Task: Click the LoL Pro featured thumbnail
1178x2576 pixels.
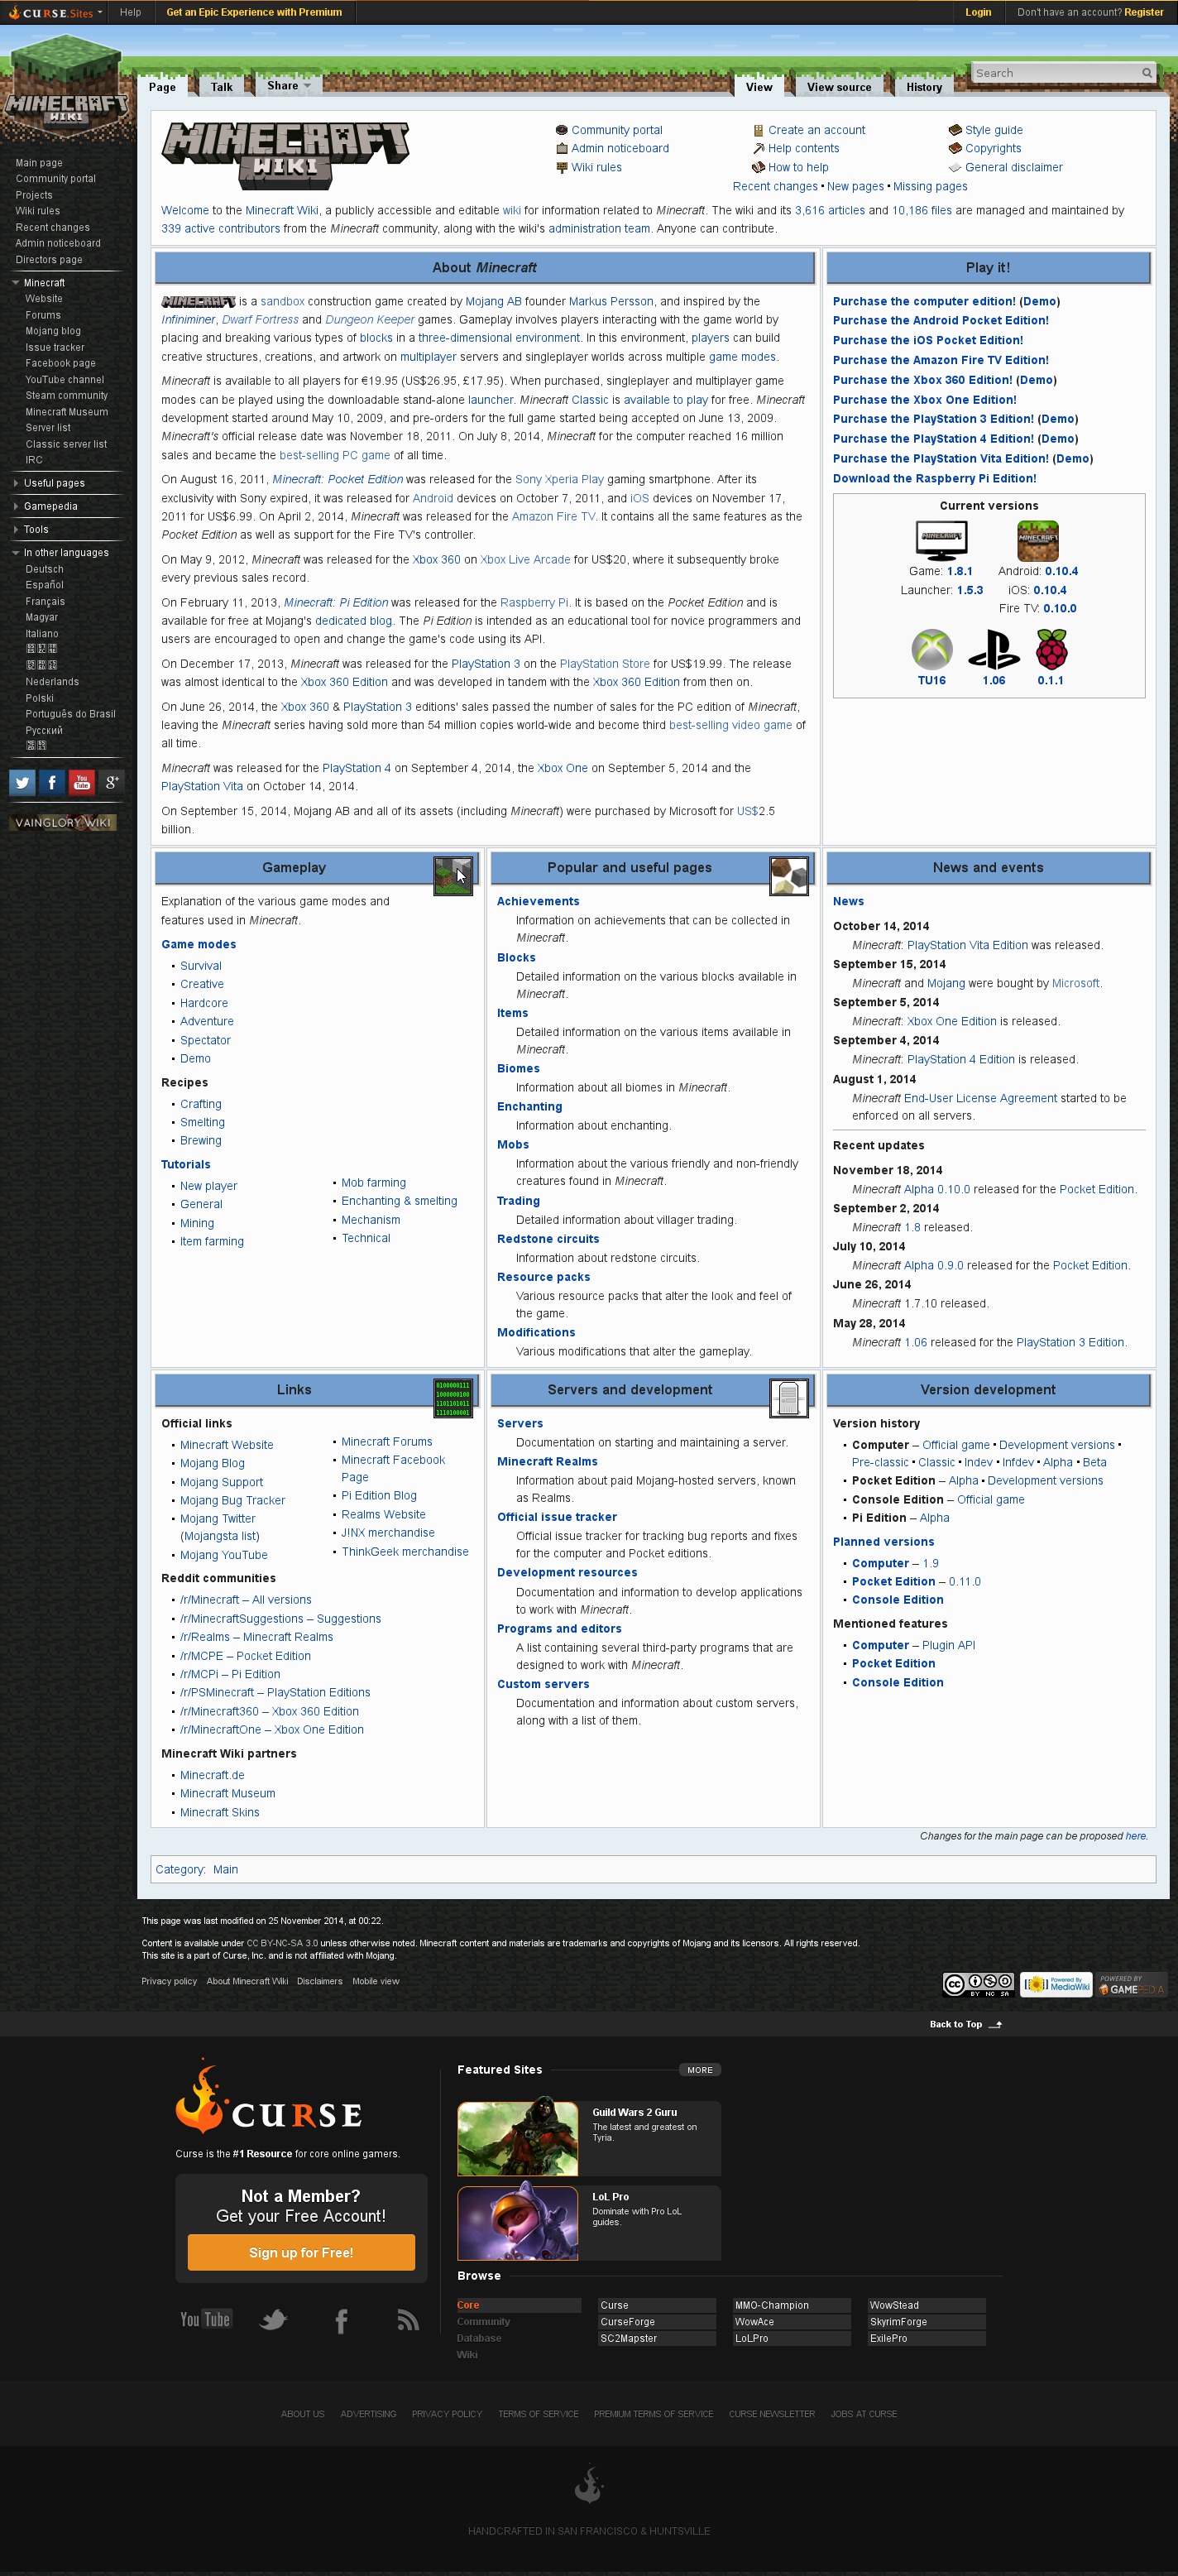Action: 517,2223
